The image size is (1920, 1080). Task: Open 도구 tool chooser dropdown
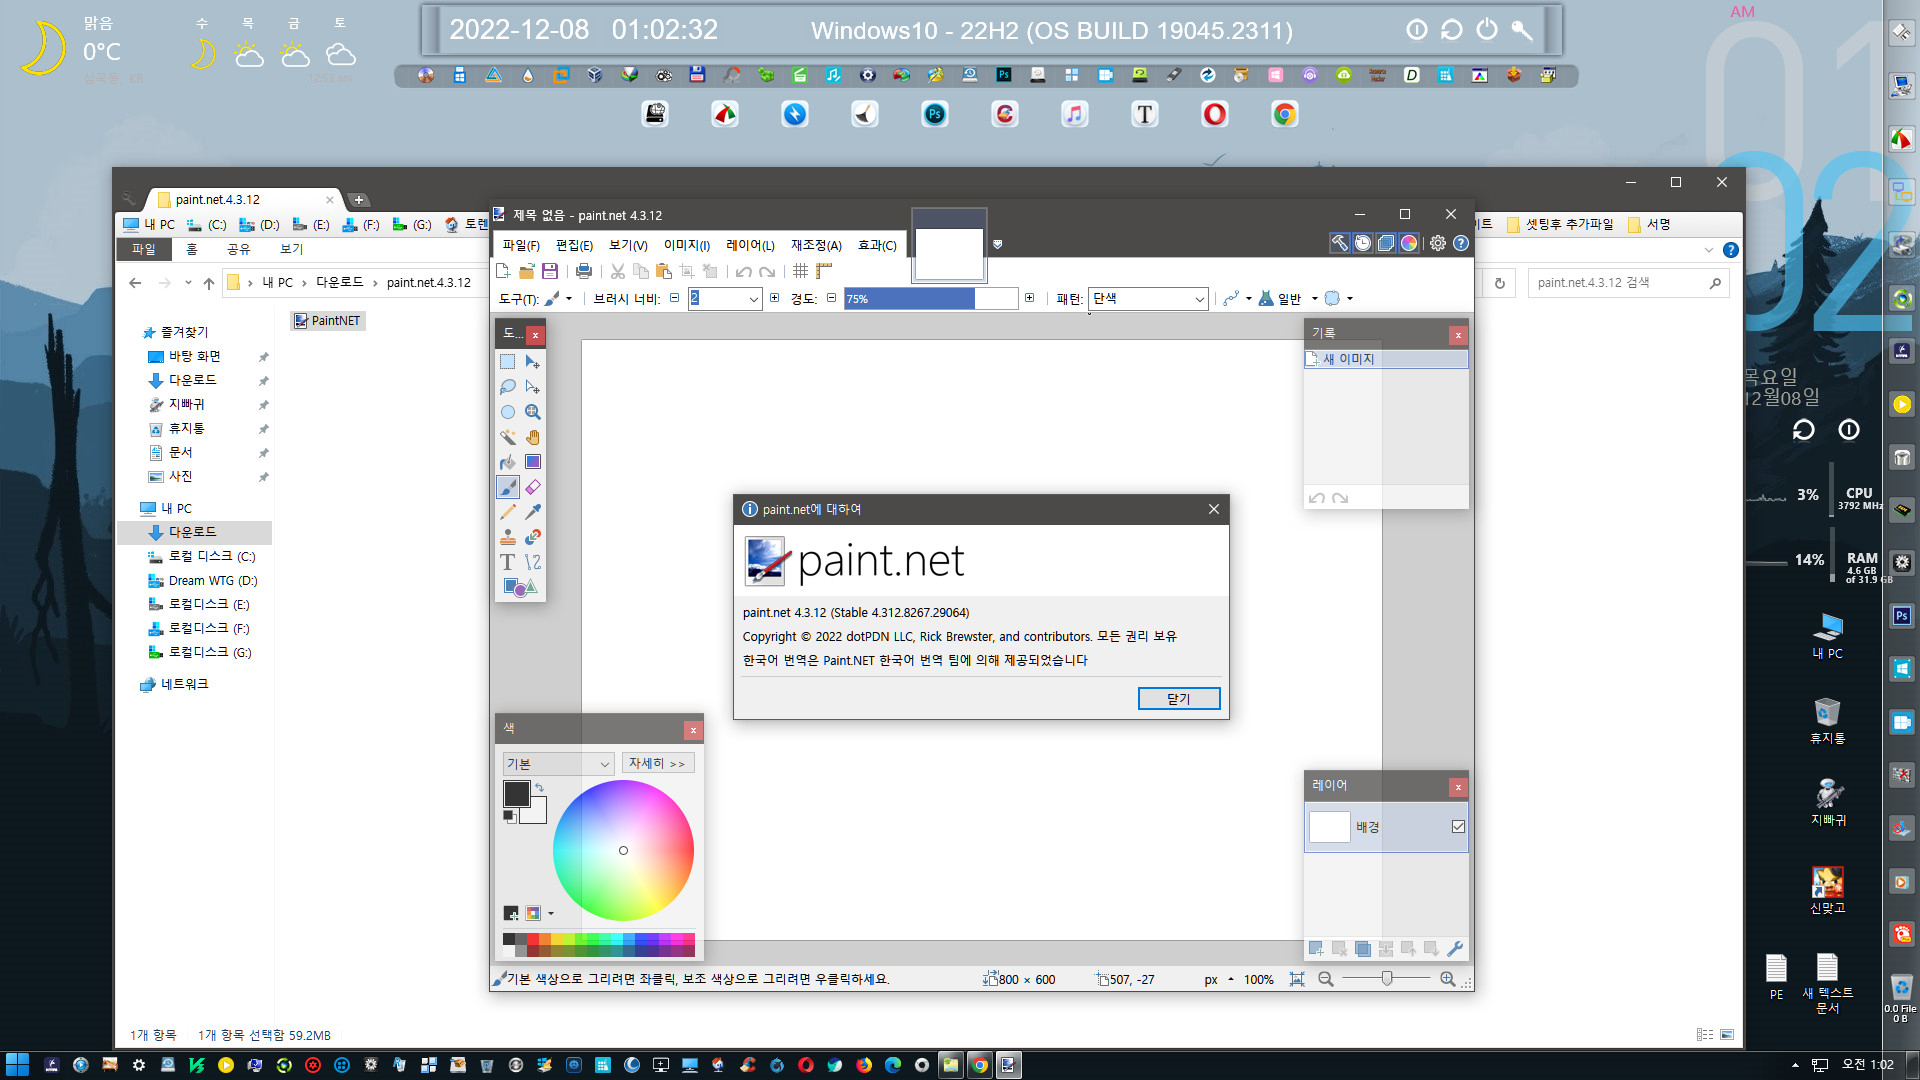(x=559, y=299)
